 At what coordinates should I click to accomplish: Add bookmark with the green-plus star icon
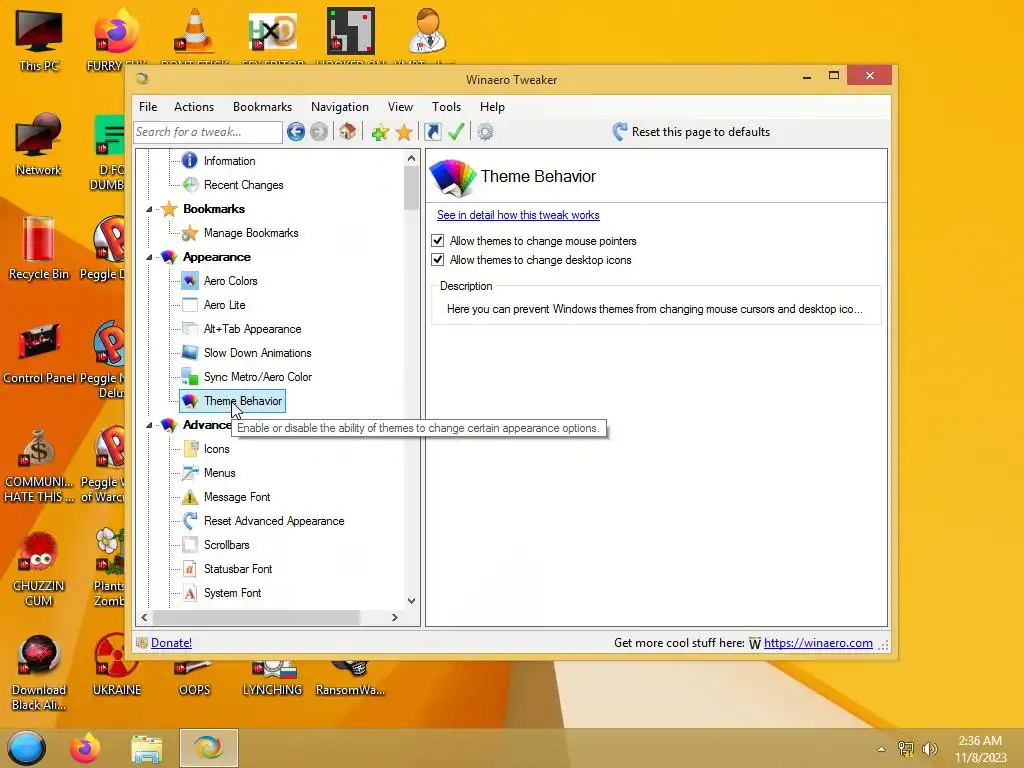(380, 133)
